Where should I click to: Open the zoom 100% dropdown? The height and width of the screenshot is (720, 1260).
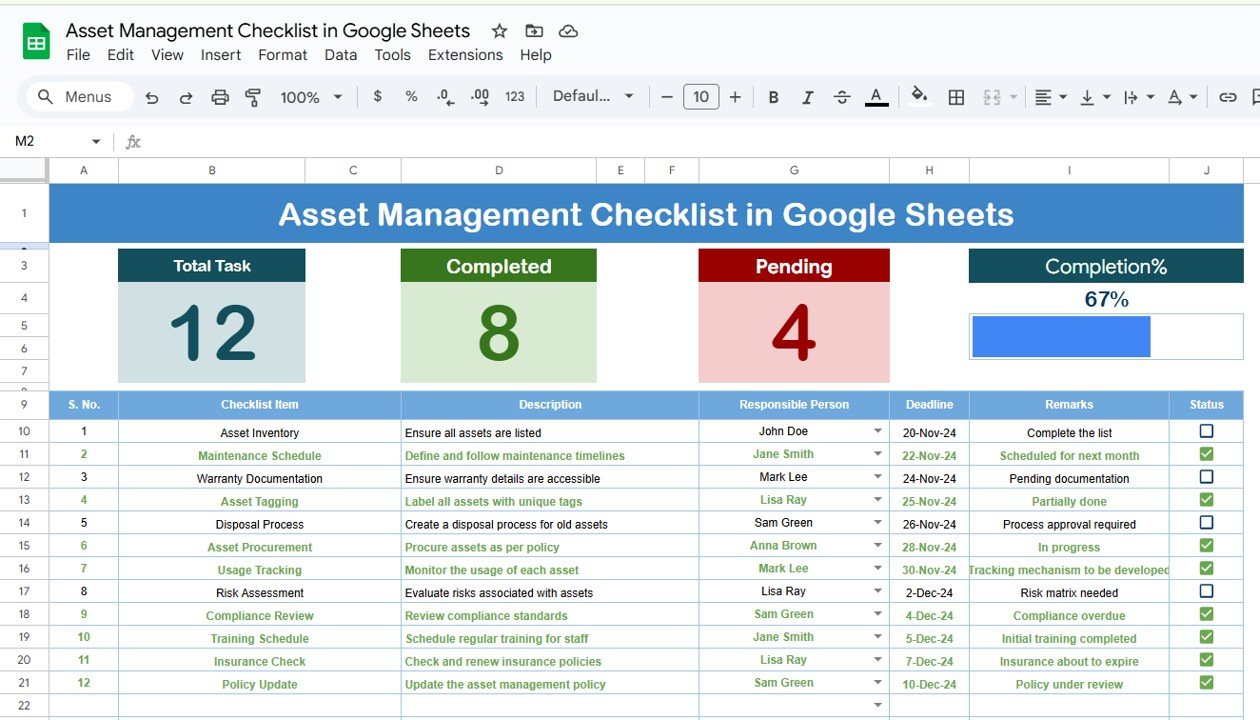point(312,97)
